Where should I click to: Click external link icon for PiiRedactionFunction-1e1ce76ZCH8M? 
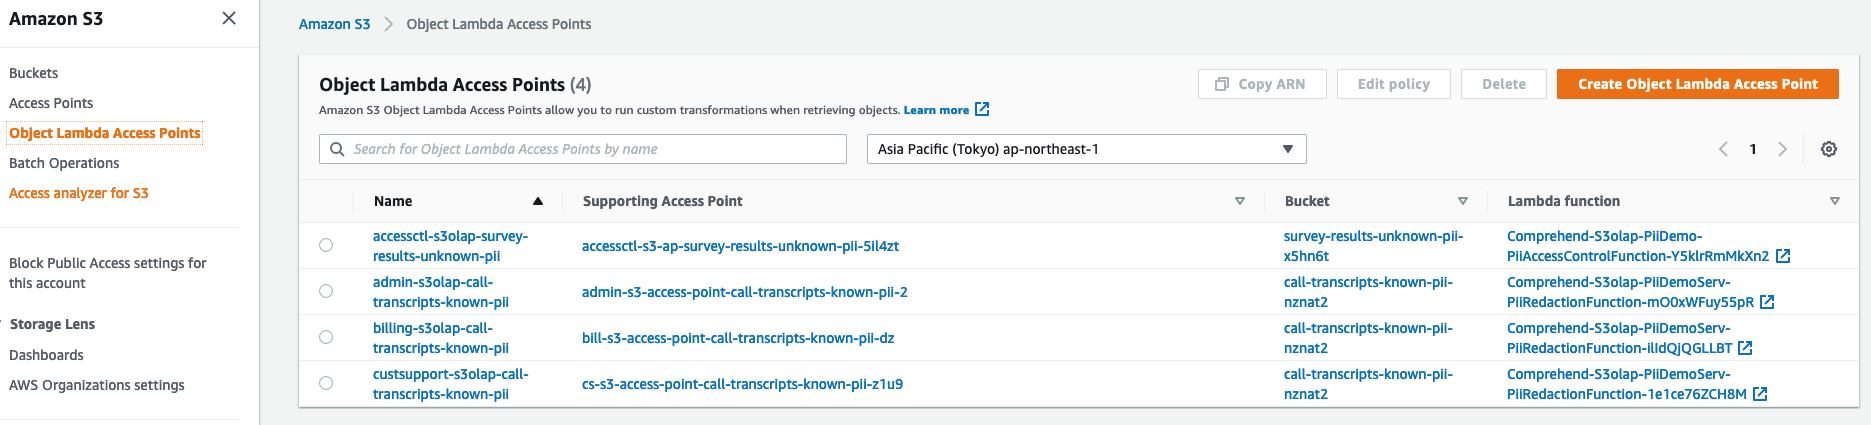pos(1760,394)
